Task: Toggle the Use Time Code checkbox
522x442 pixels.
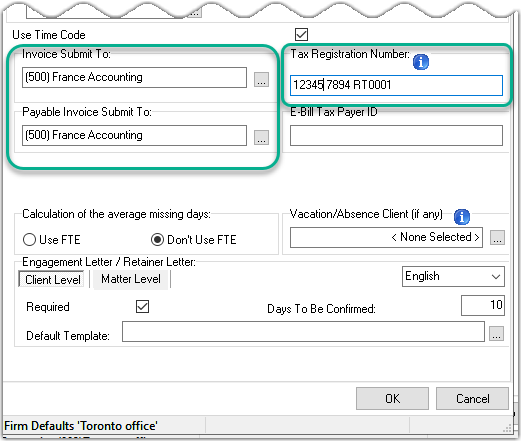Action: (x=301, y=34)
